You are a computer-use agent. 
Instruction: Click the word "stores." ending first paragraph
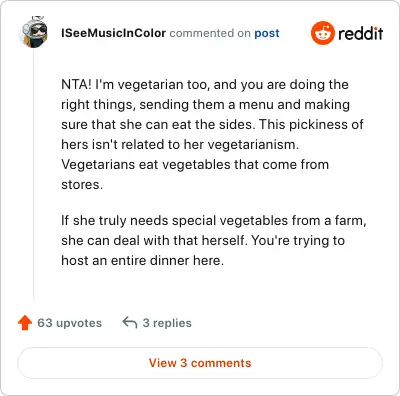pyautogui.click(x=82, y=184)
